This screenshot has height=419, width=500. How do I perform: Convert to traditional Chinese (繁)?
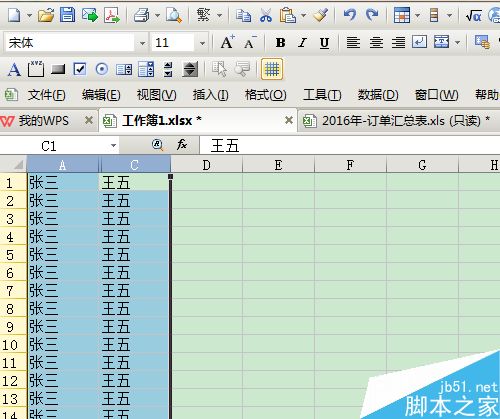[203, 15]
